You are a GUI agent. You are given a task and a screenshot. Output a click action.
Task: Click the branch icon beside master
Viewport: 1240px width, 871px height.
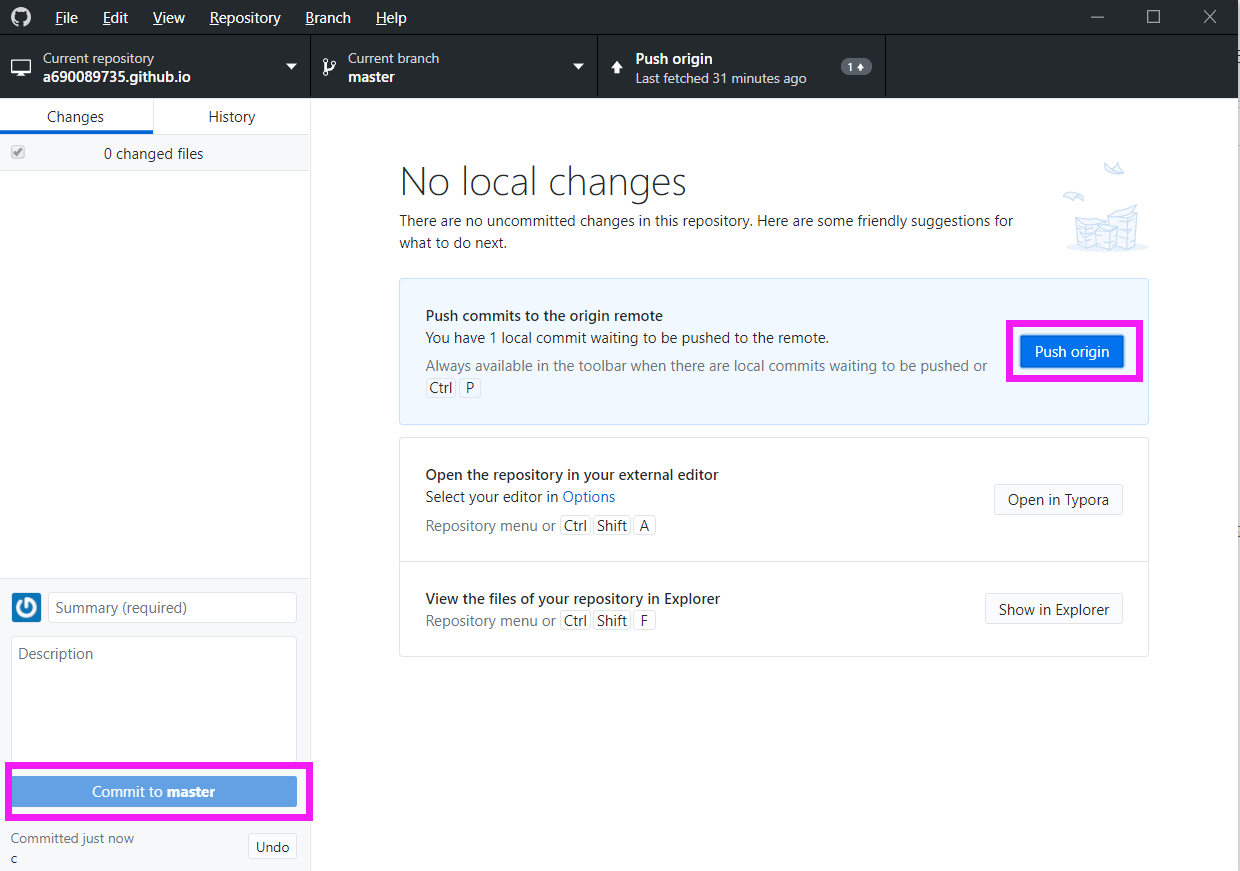pos(328,68)
